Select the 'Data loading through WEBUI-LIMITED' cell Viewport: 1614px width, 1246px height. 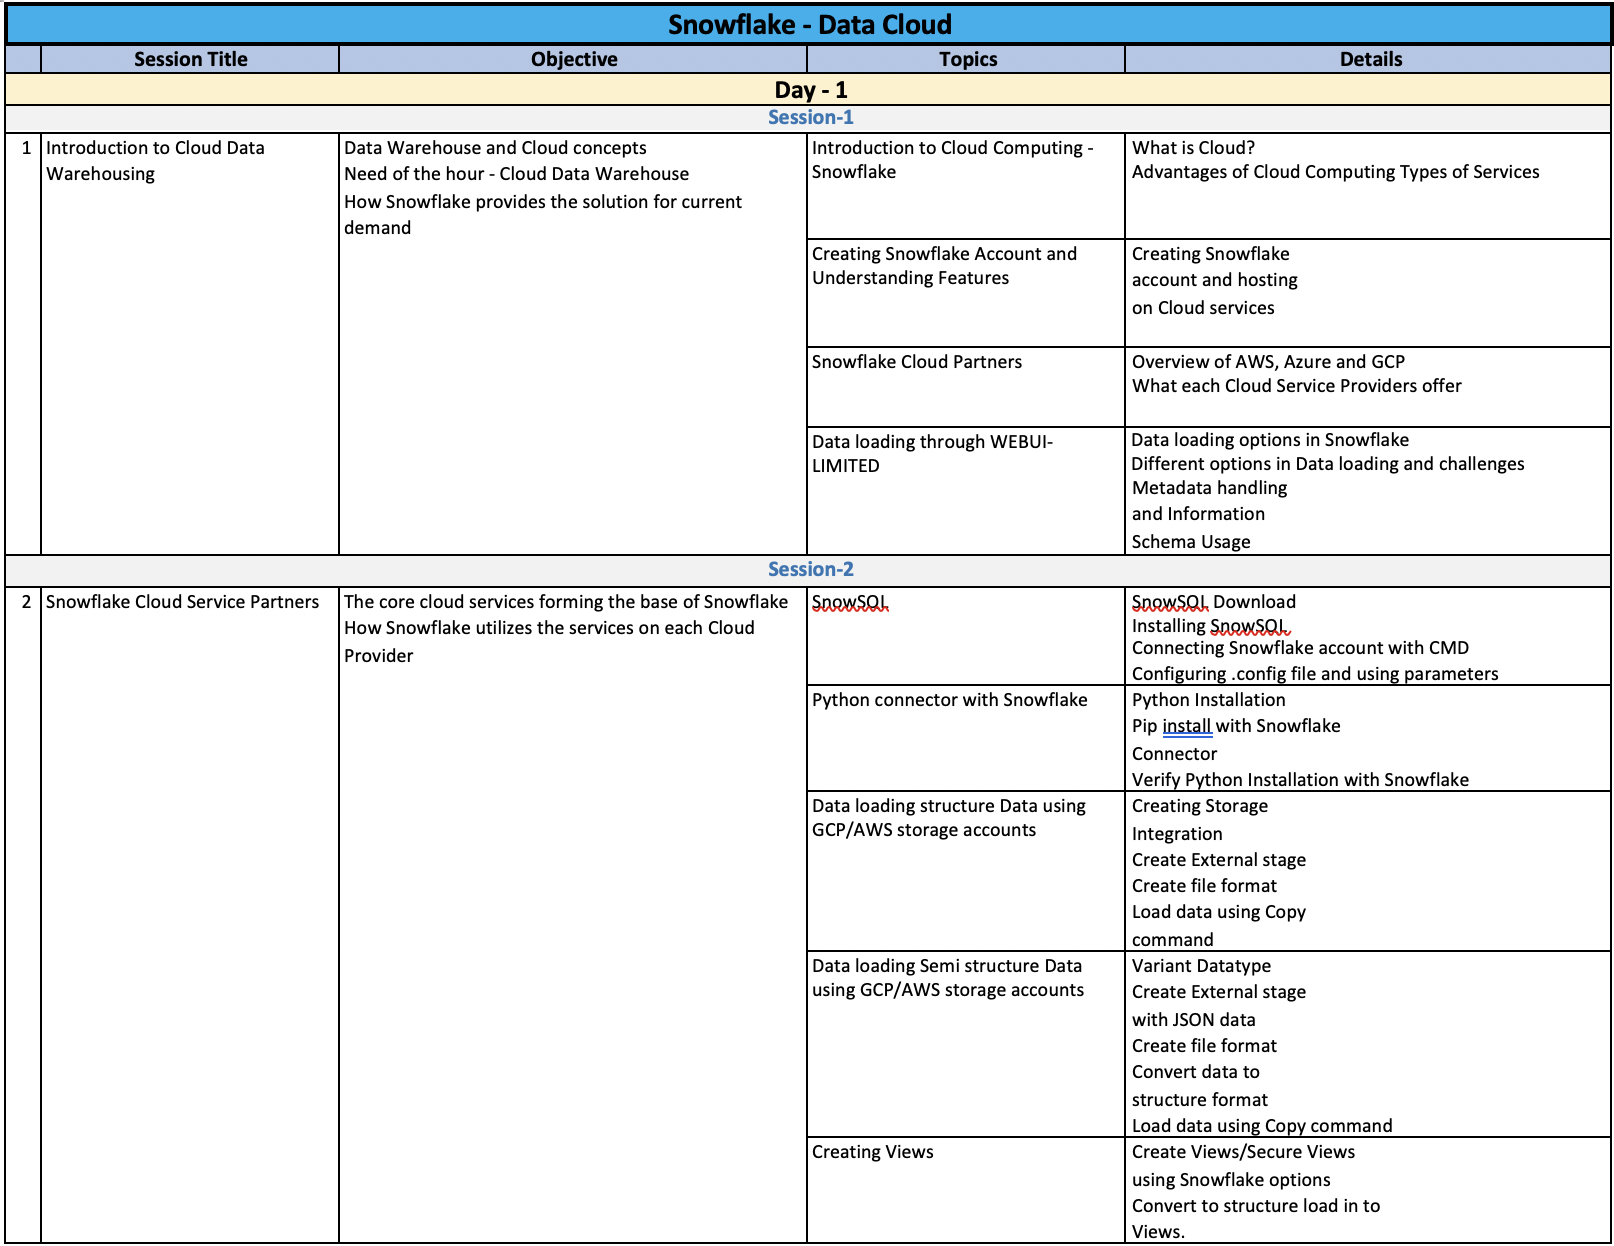[x=966, y=490]
